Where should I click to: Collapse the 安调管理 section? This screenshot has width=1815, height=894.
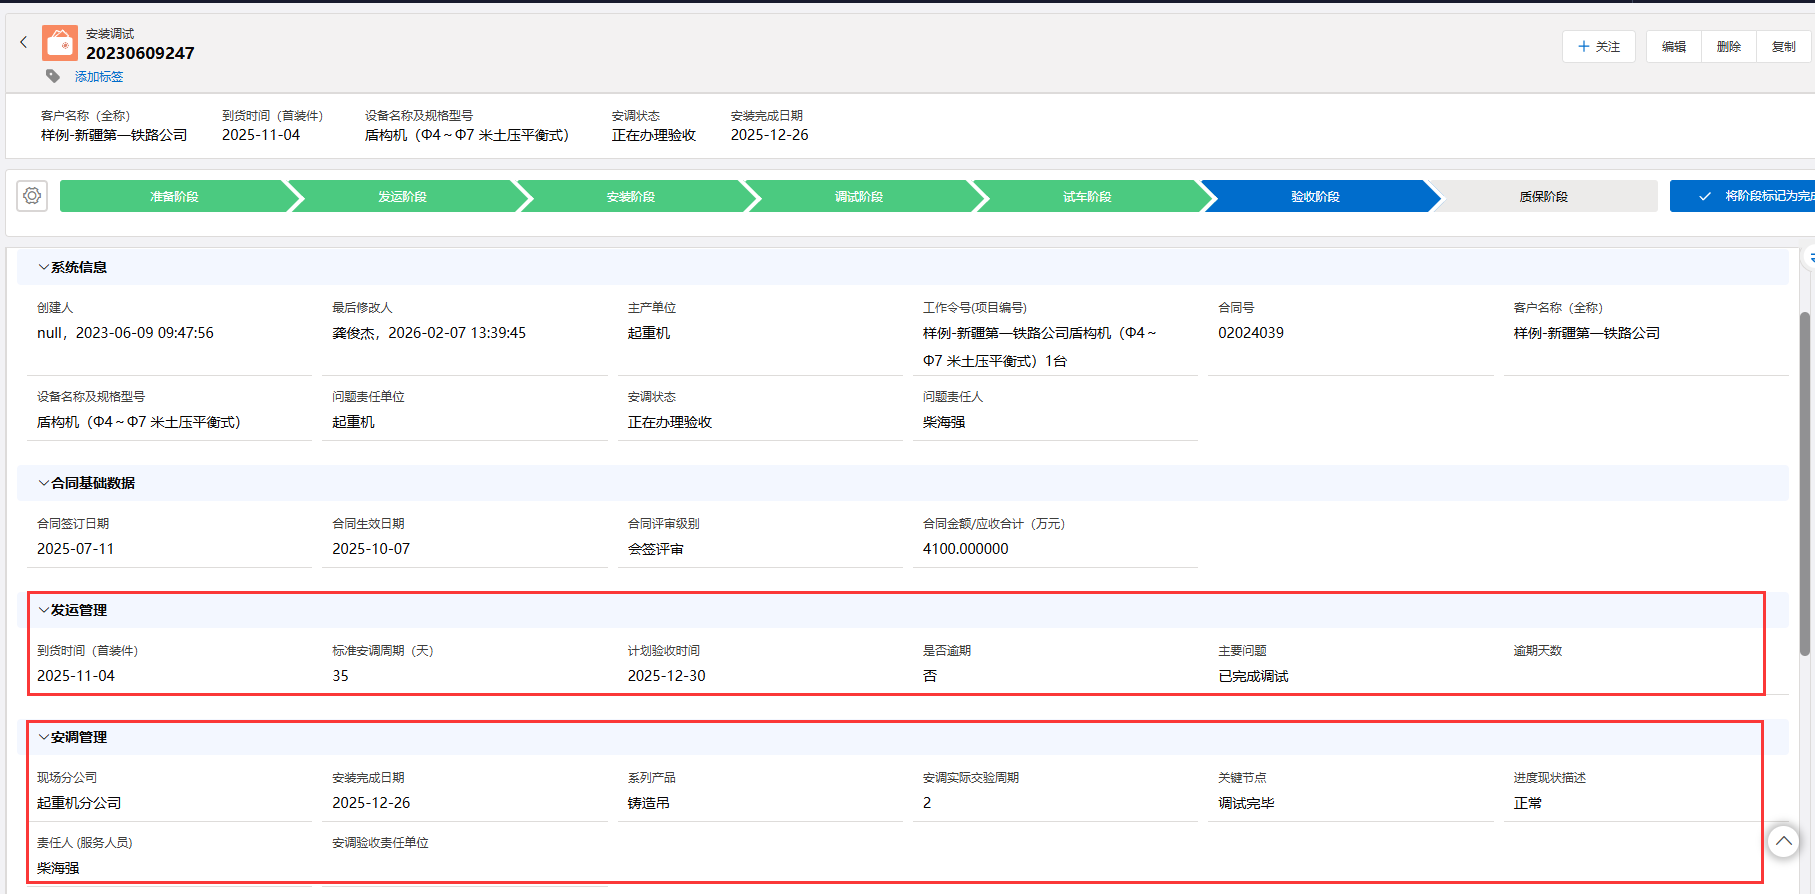click(43, 737)
